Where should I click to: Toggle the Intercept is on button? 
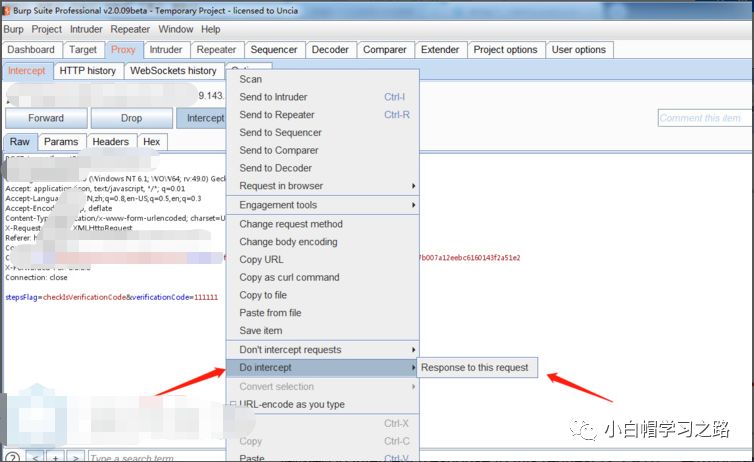pyautogui.click(x=201, y=118)
